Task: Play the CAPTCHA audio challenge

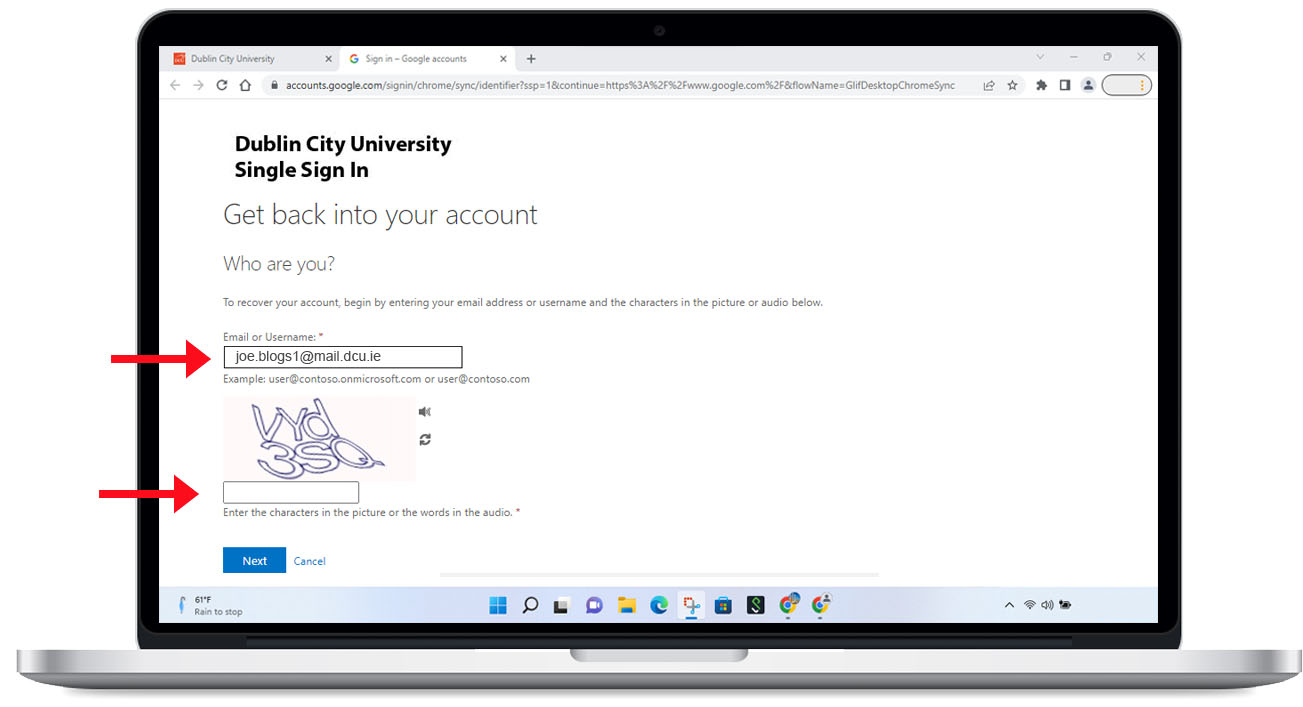Action: (x=425, y=412)
